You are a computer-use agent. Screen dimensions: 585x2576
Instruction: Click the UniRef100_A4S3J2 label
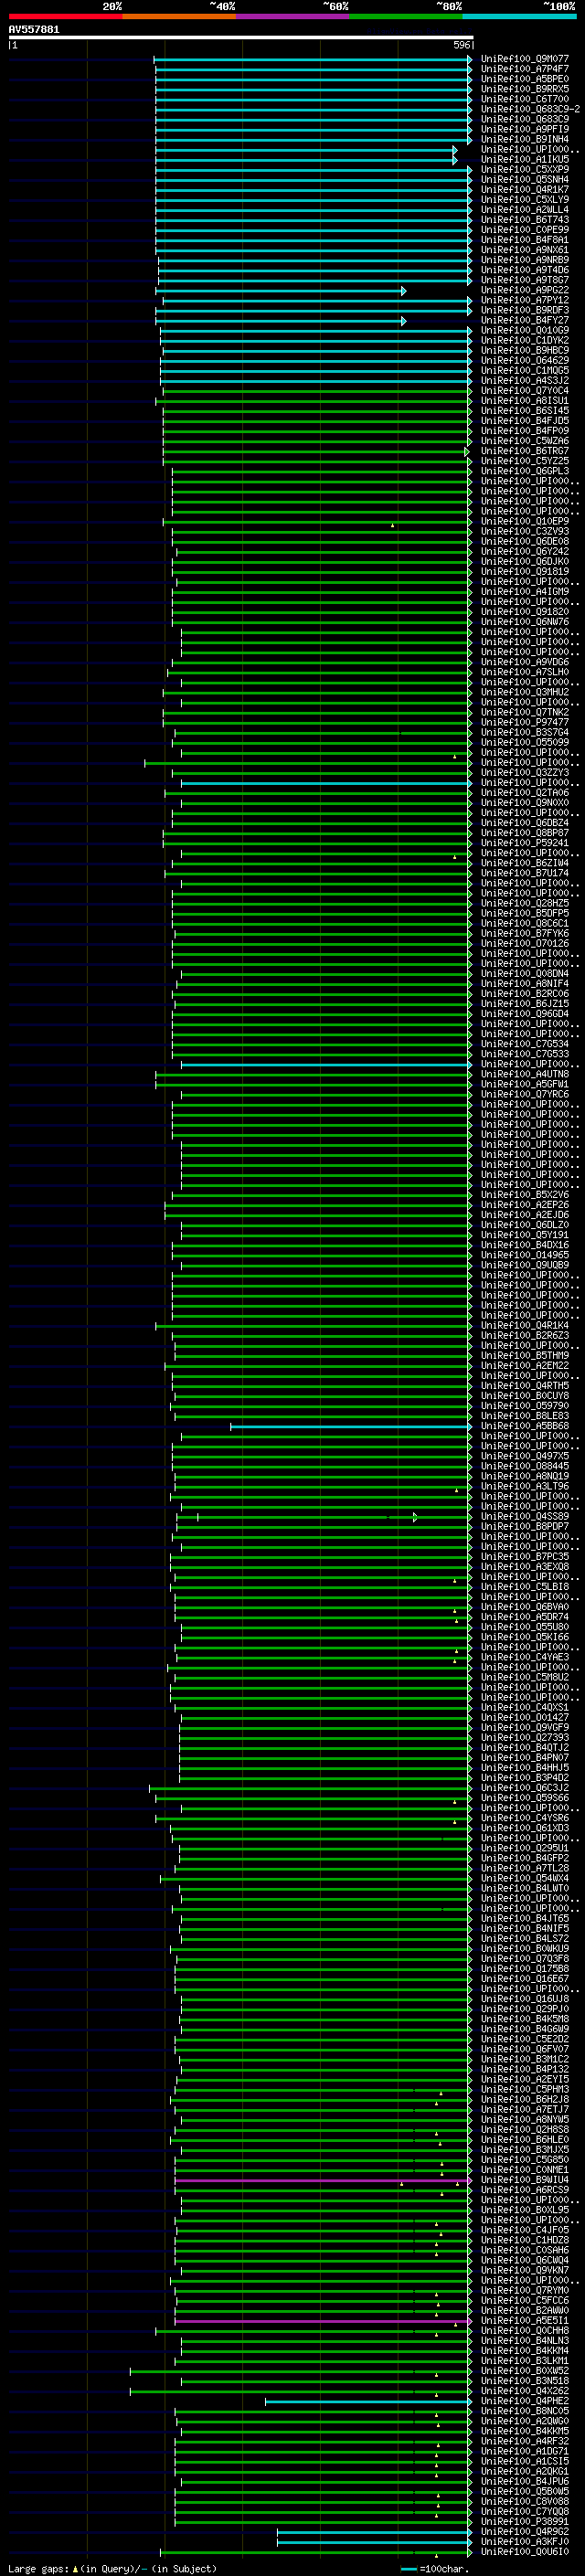point(524,380)
